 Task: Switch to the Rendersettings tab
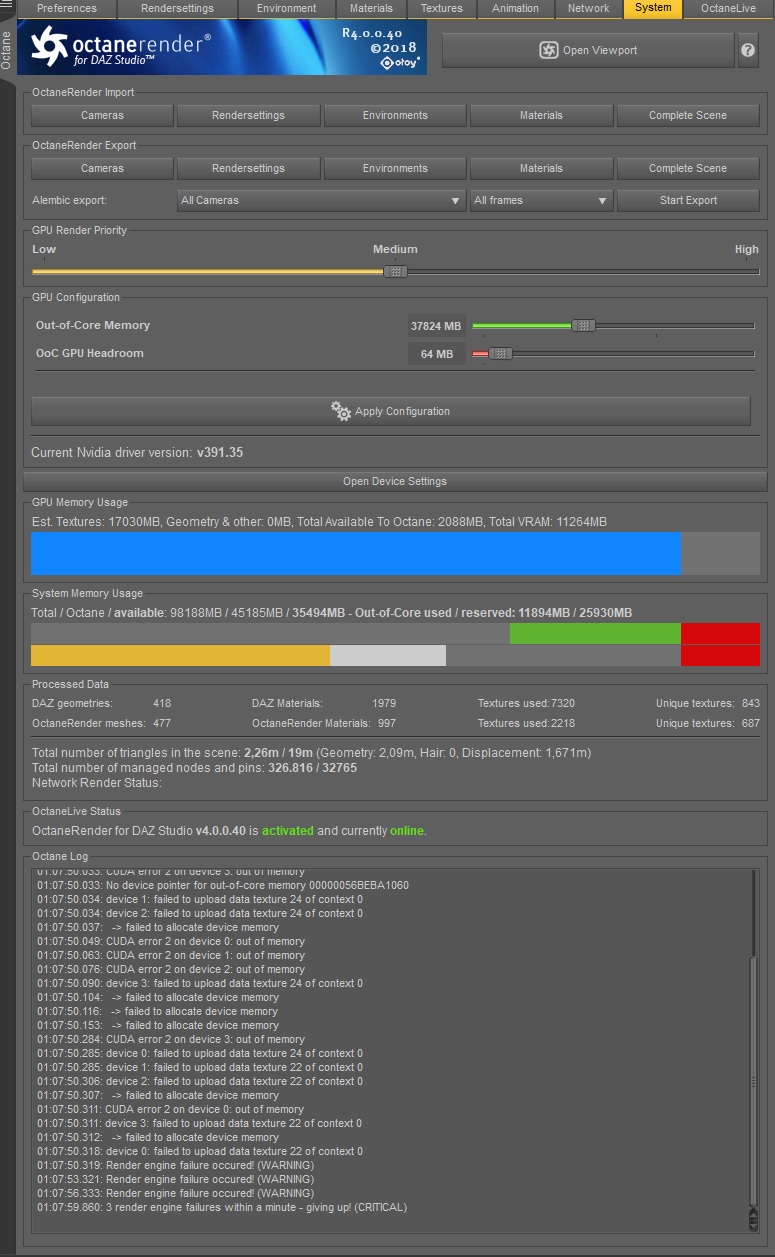[177, 9]
